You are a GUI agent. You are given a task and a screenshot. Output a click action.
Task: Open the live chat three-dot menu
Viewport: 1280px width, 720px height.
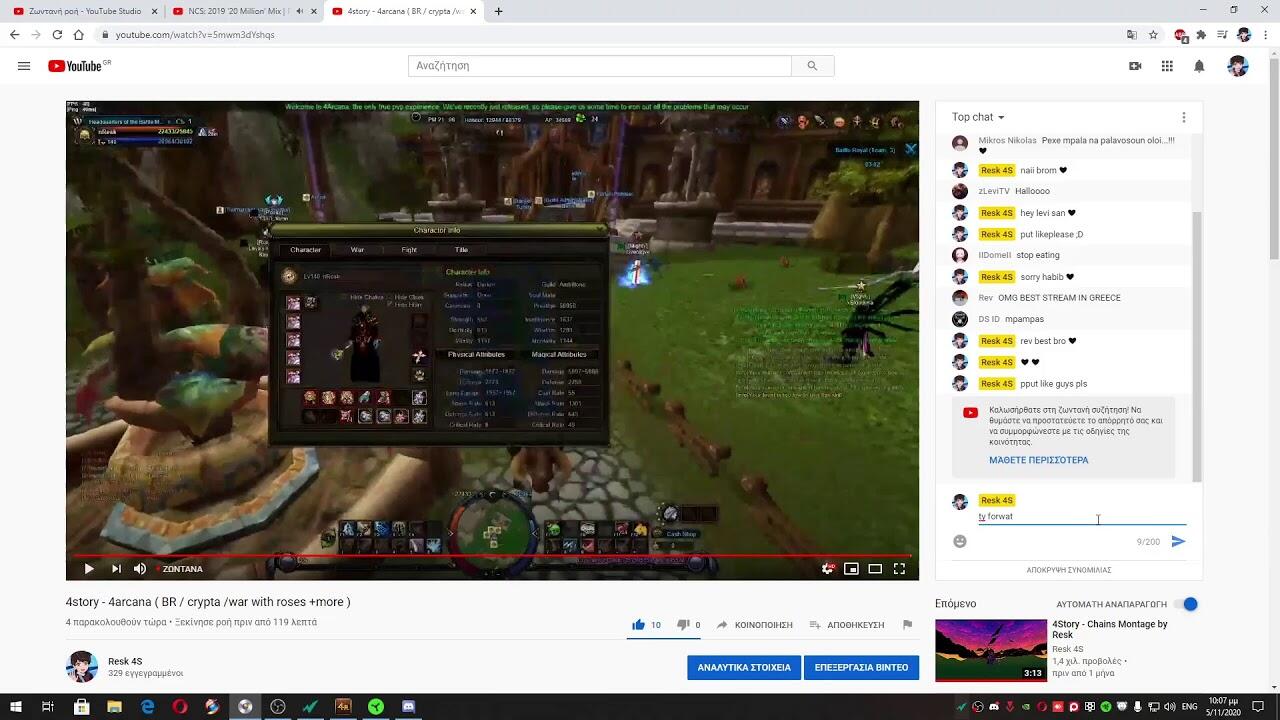pyautogui.click(x=1183, y=117)
